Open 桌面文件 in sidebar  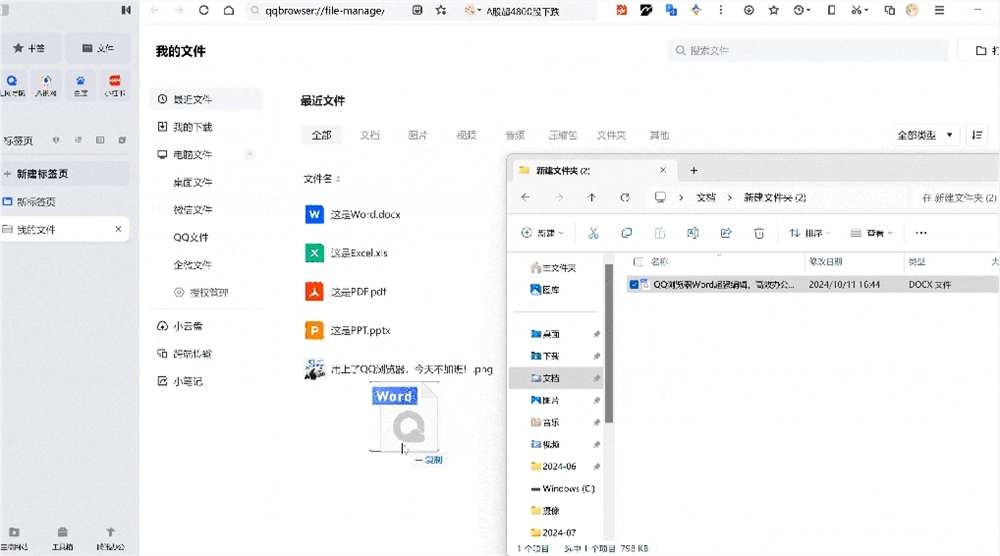193,182
